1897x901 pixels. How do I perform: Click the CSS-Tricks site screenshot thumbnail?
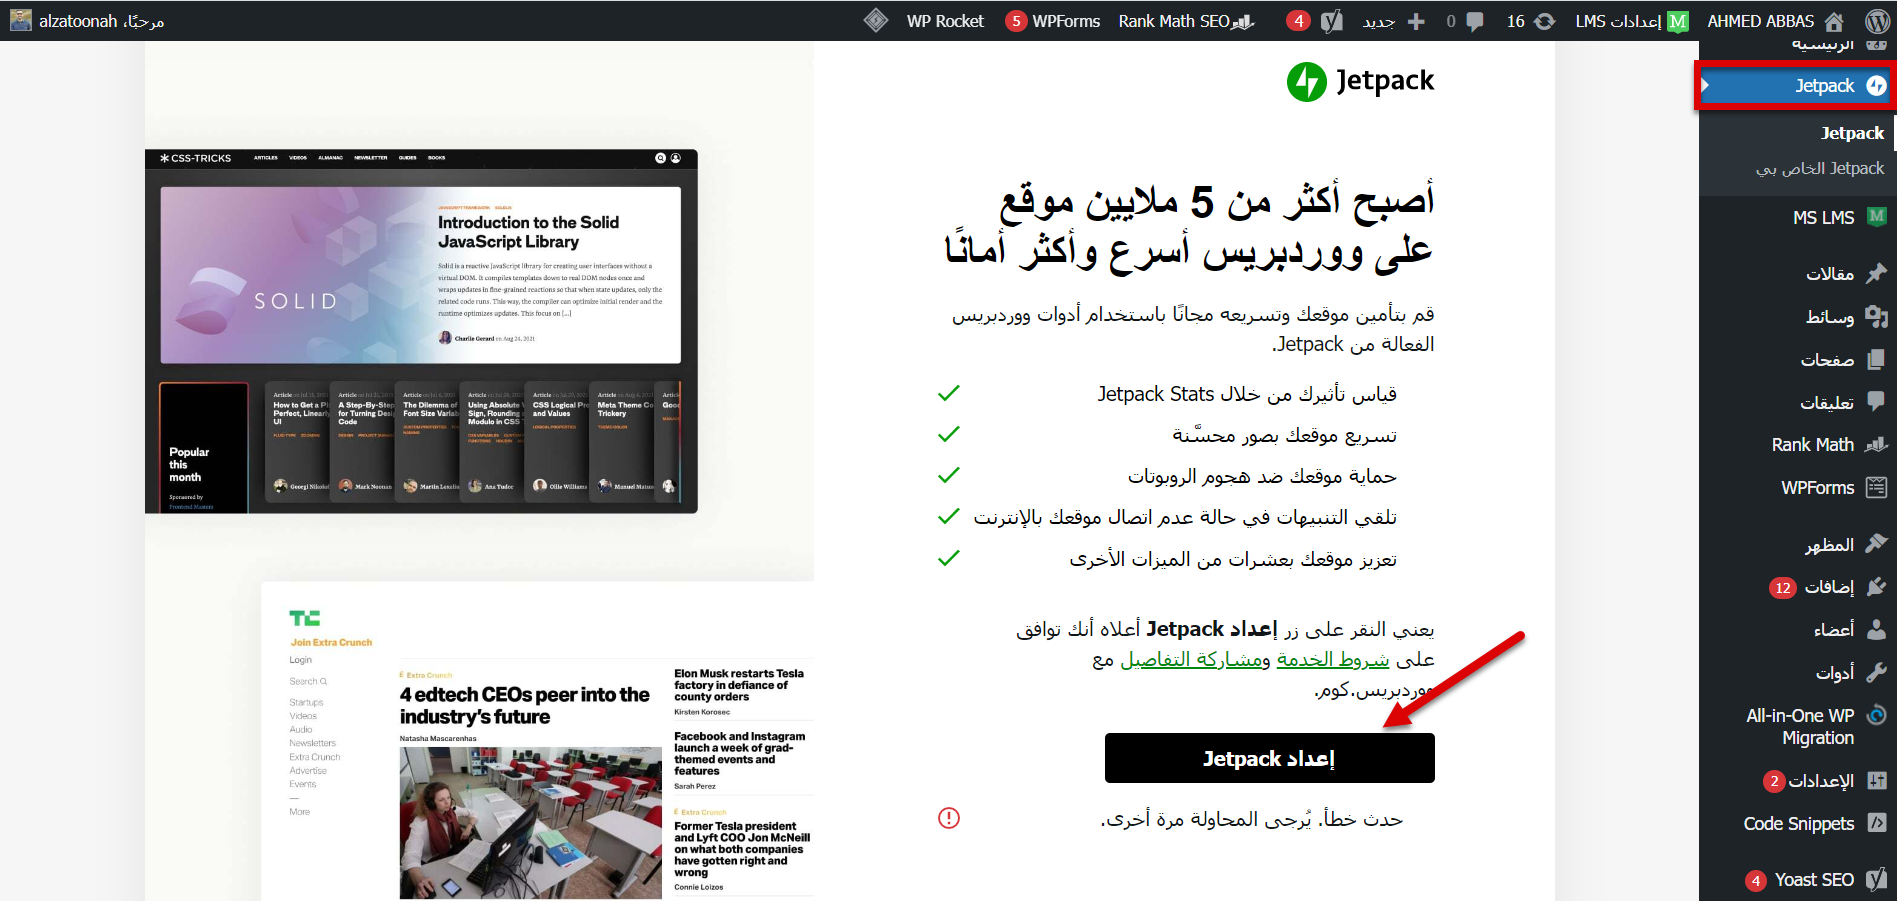[x=421, y=331]
